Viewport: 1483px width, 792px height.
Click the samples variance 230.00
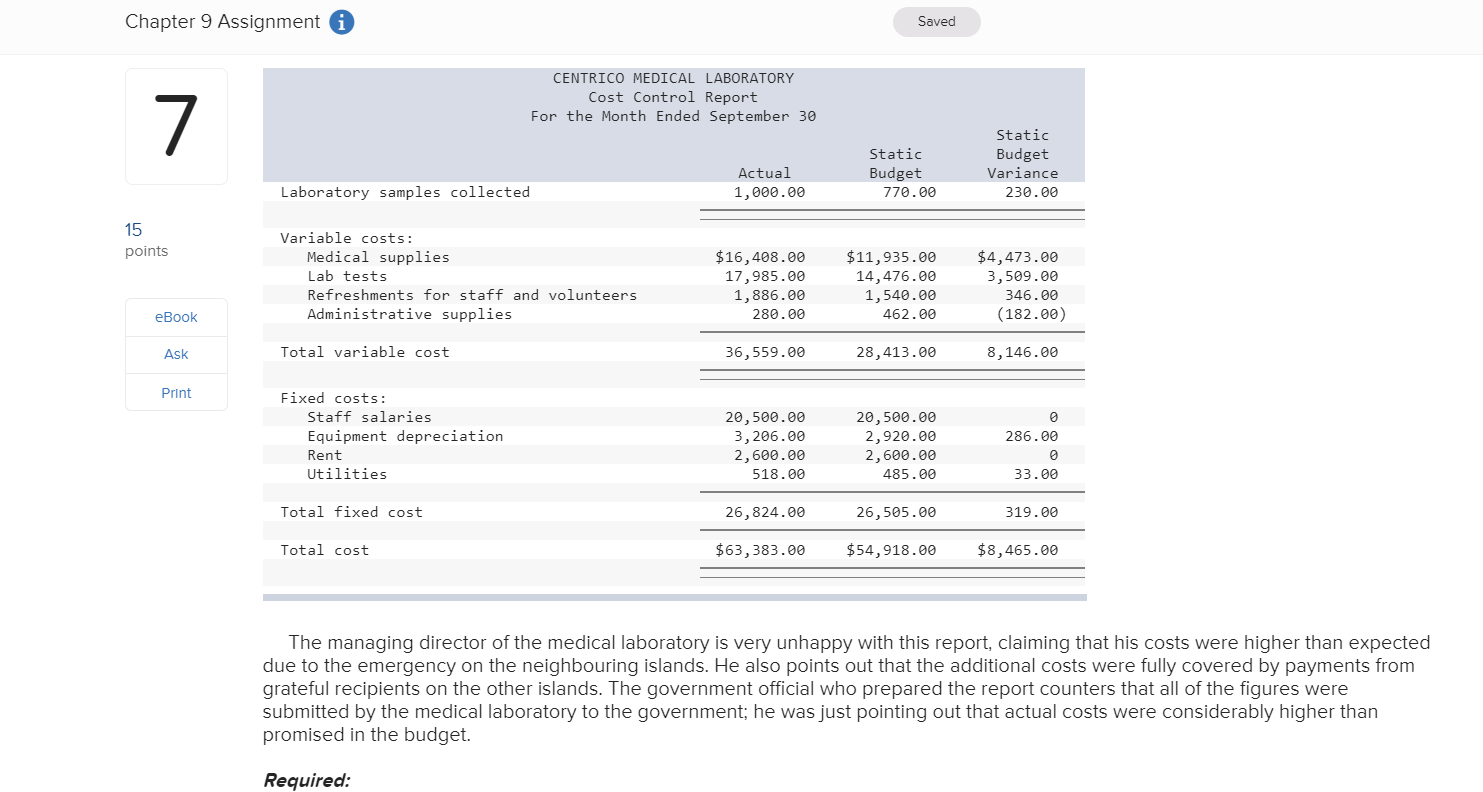click(1032, 192)
